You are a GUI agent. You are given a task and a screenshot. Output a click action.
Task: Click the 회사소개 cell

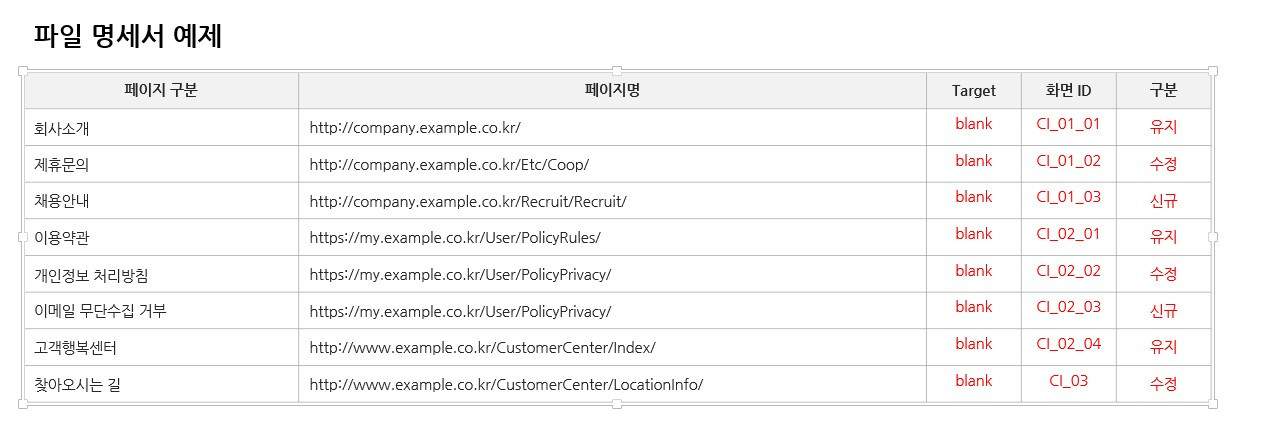[161, 127]
